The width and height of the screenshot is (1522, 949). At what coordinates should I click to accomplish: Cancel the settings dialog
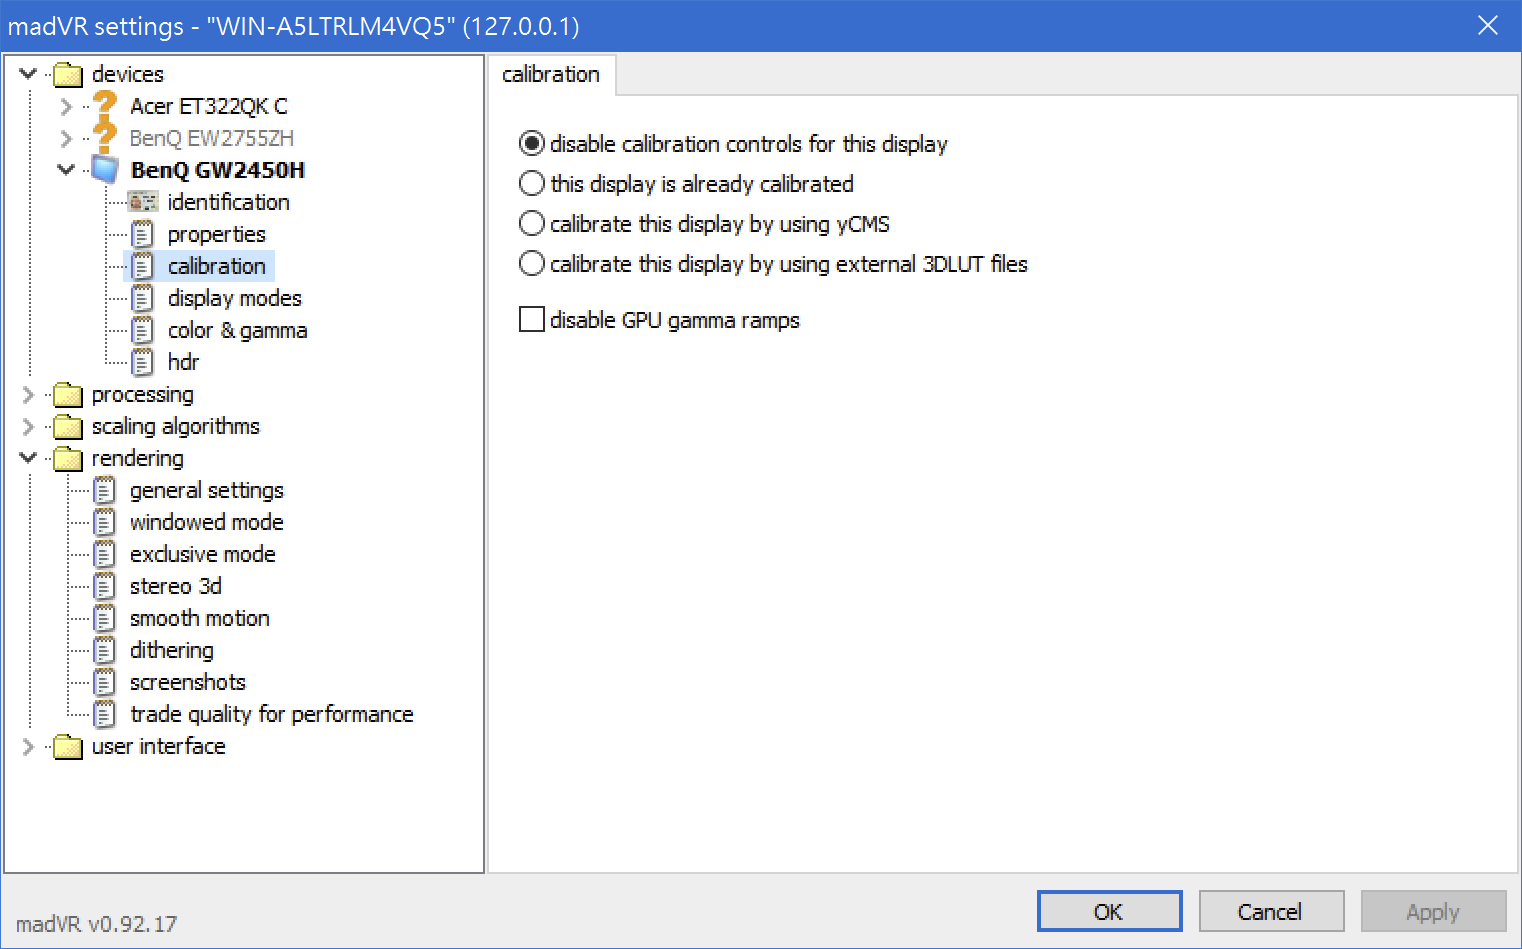(x=1270, y=911)
